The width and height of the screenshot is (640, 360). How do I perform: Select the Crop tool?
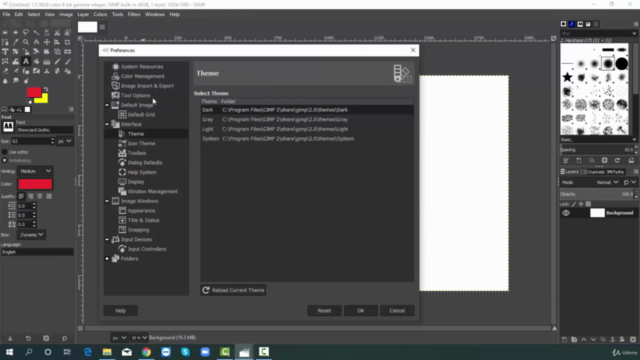click(x=68, y=42)
